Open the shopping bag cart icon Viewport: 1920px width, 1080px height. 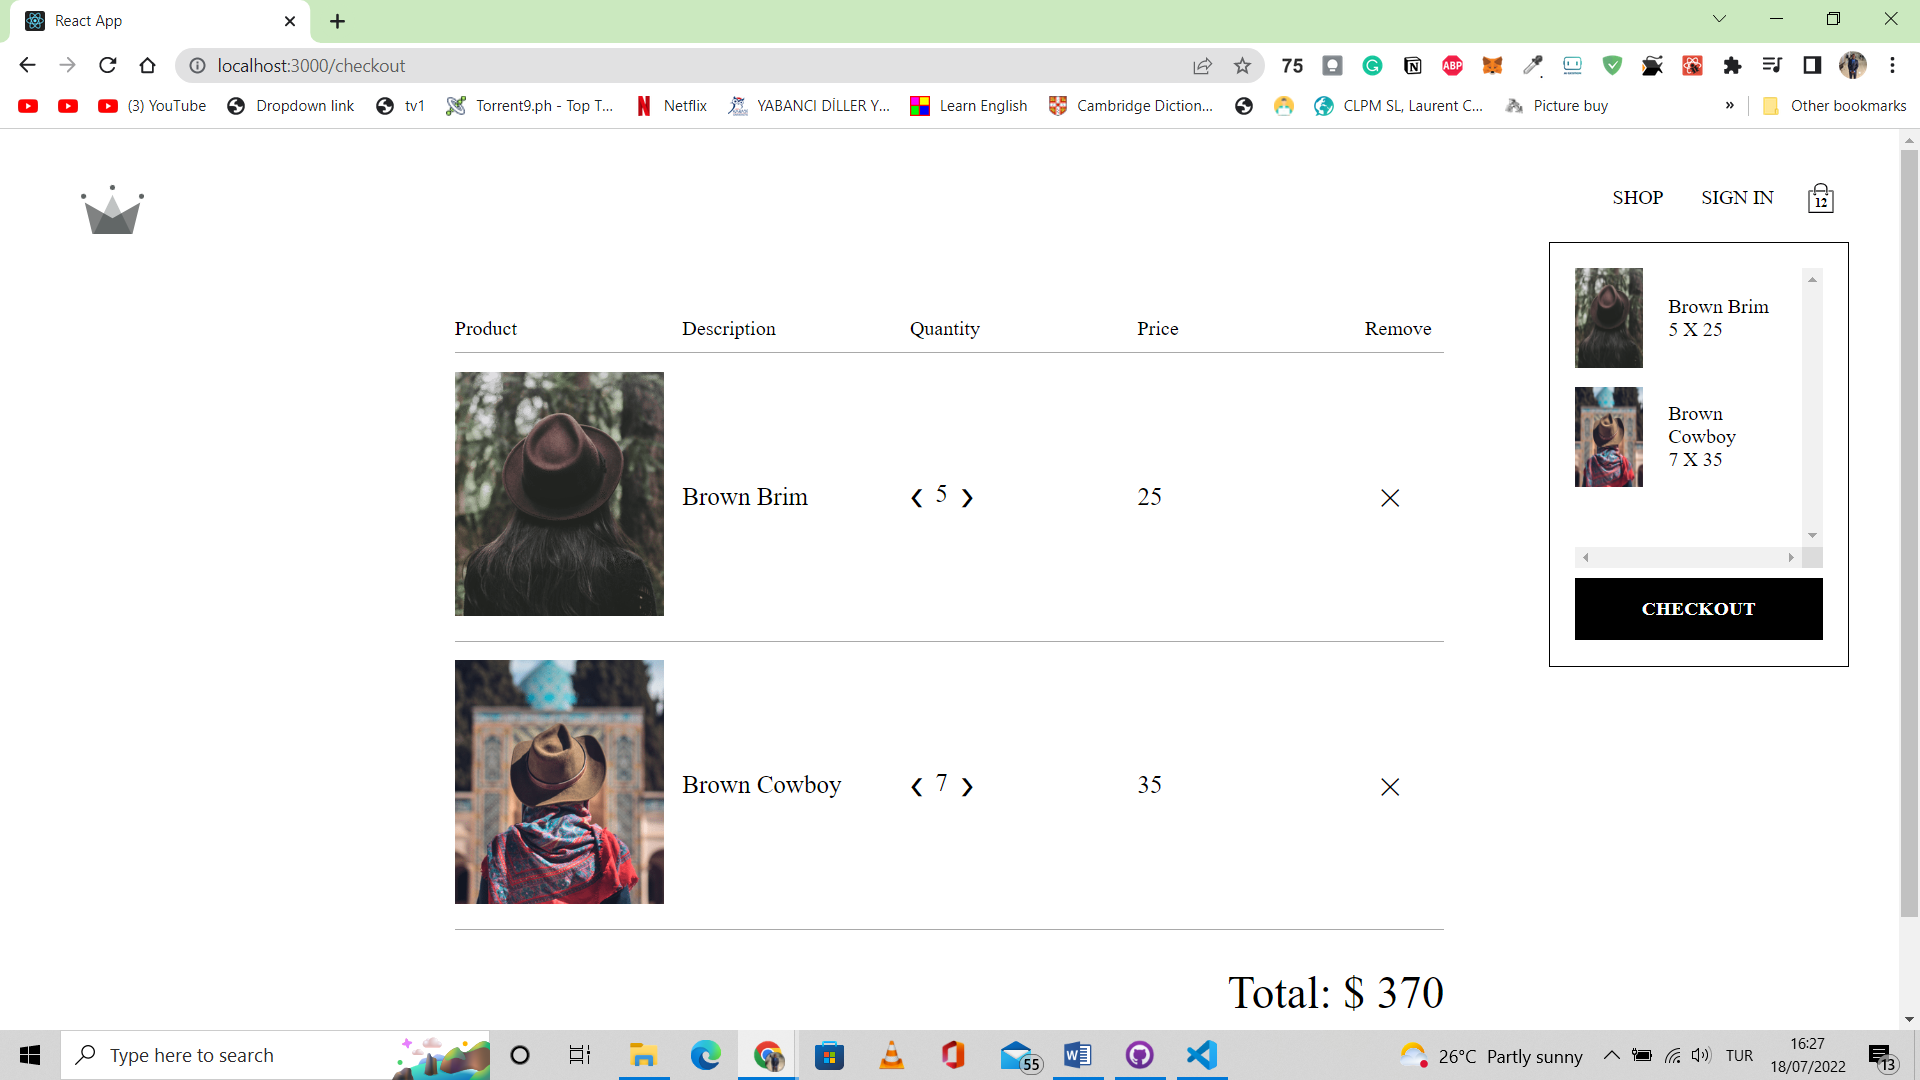[1821, 198]
